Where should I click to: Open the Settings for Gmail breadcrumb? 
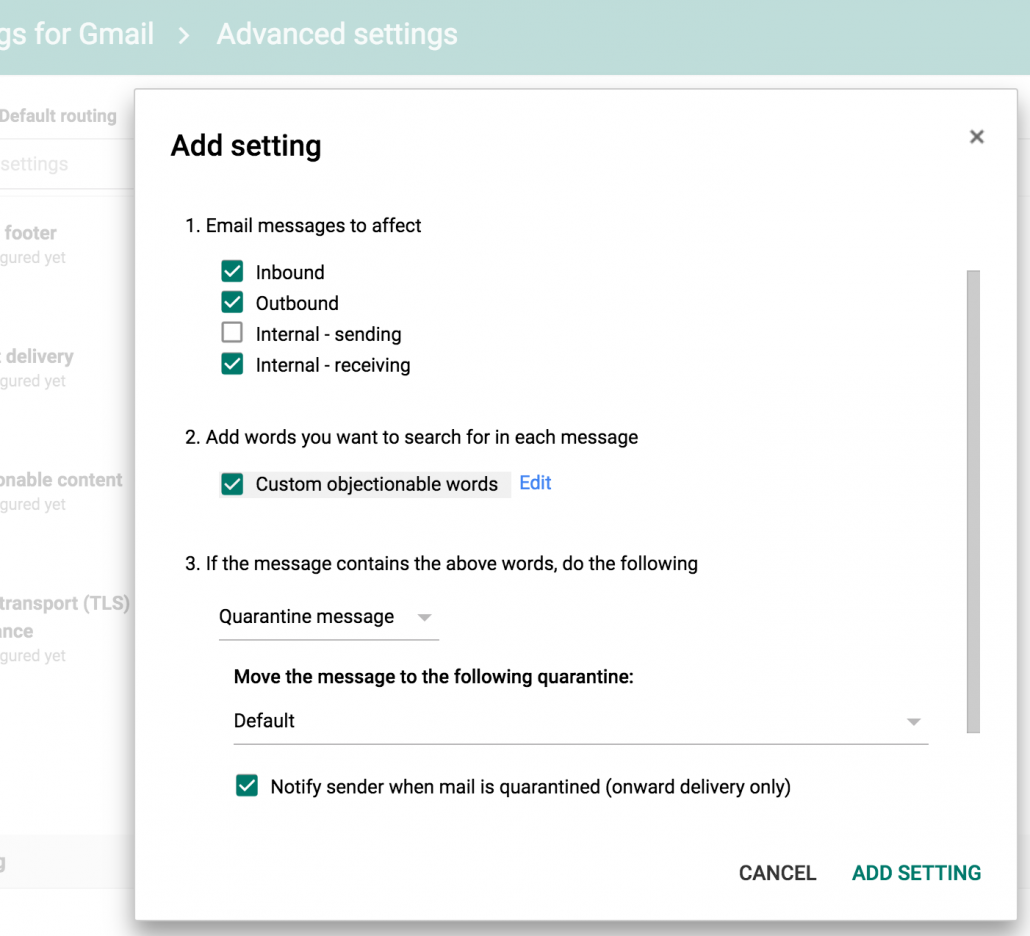click(x=77, y=33)
